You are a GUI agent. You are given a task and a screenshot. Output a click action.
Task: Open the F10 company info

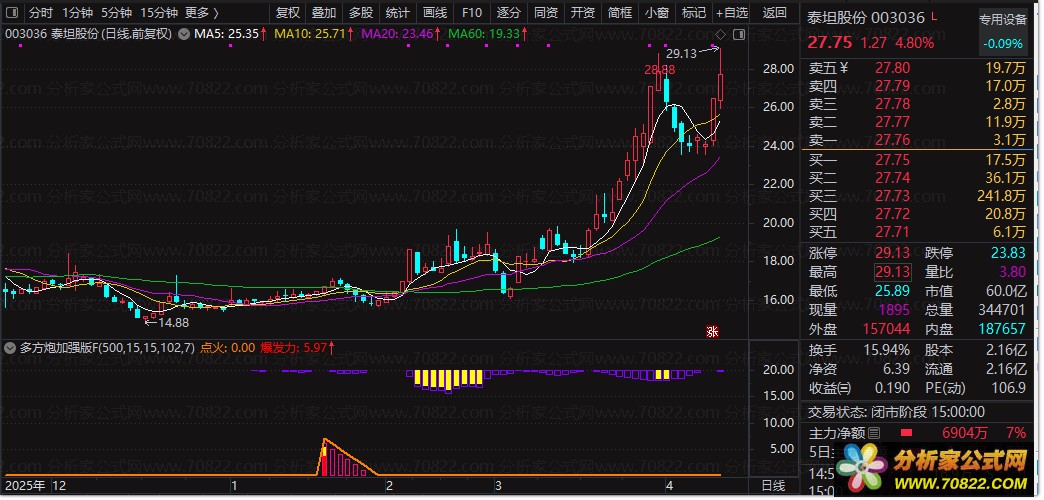tap(471, 13)
